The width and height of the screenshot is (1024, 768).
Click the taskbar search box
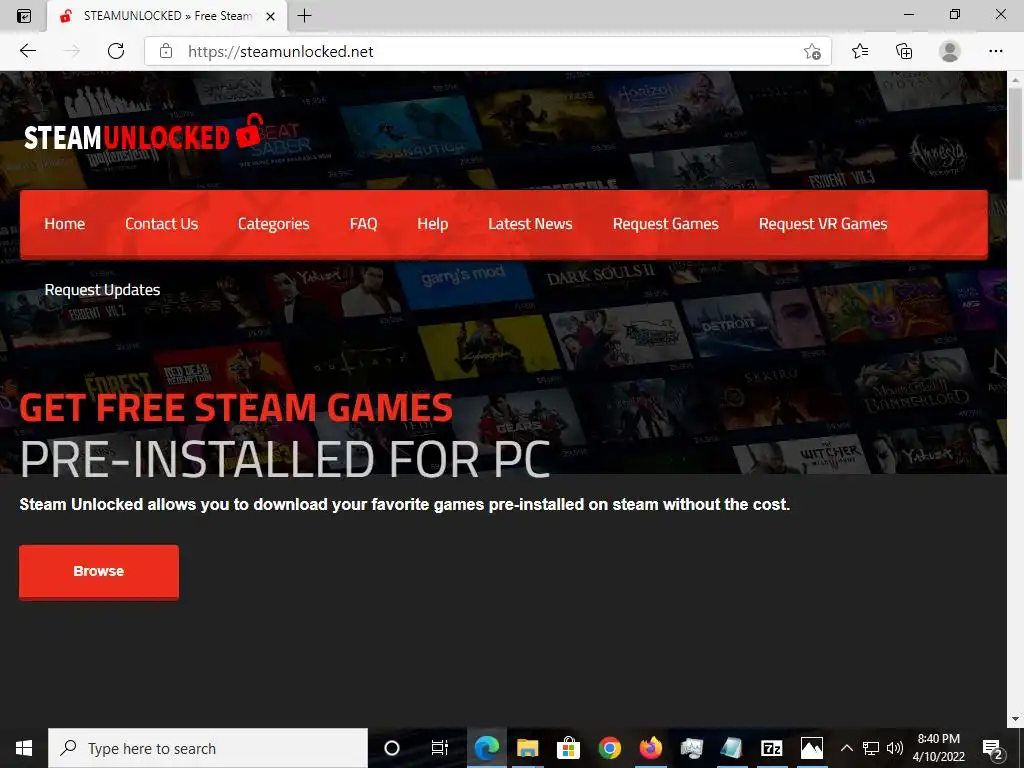tap(208, 748)
